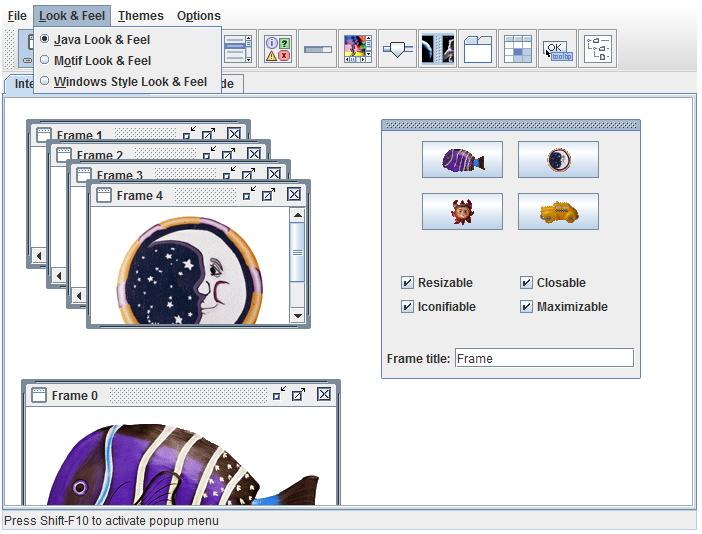Create a new frame with sun button

click(462, 211)
